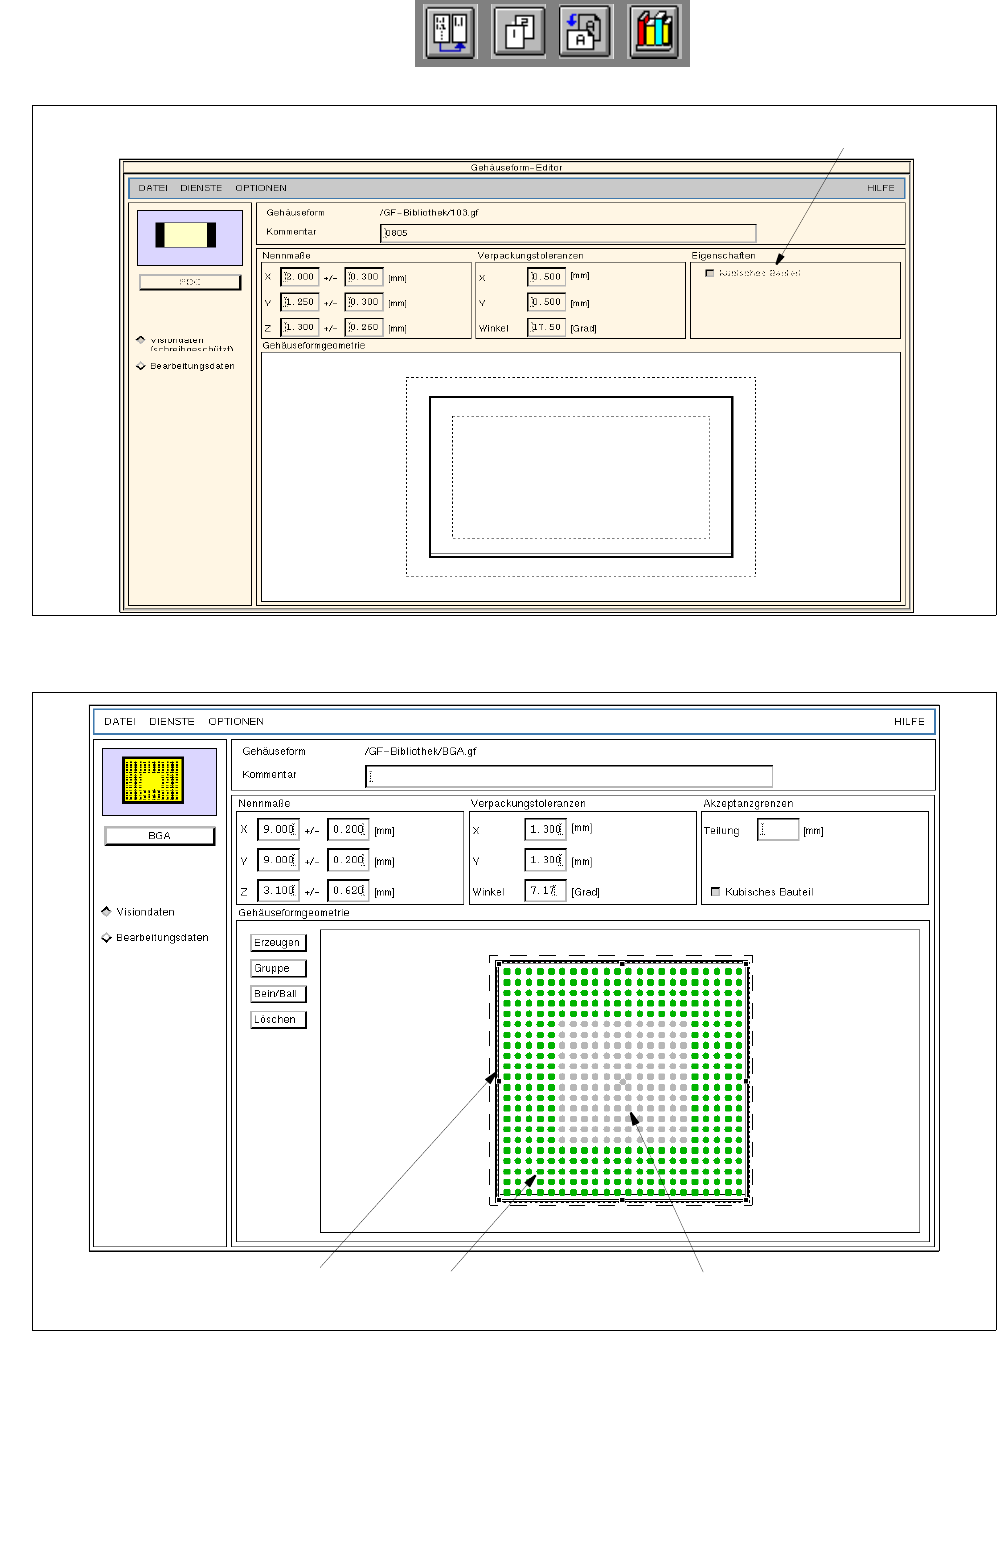Open HILFE menu in the BGA.gf window
This screenshot has height=1560, width=997.
pyautogui.click(x=909, y=721)
